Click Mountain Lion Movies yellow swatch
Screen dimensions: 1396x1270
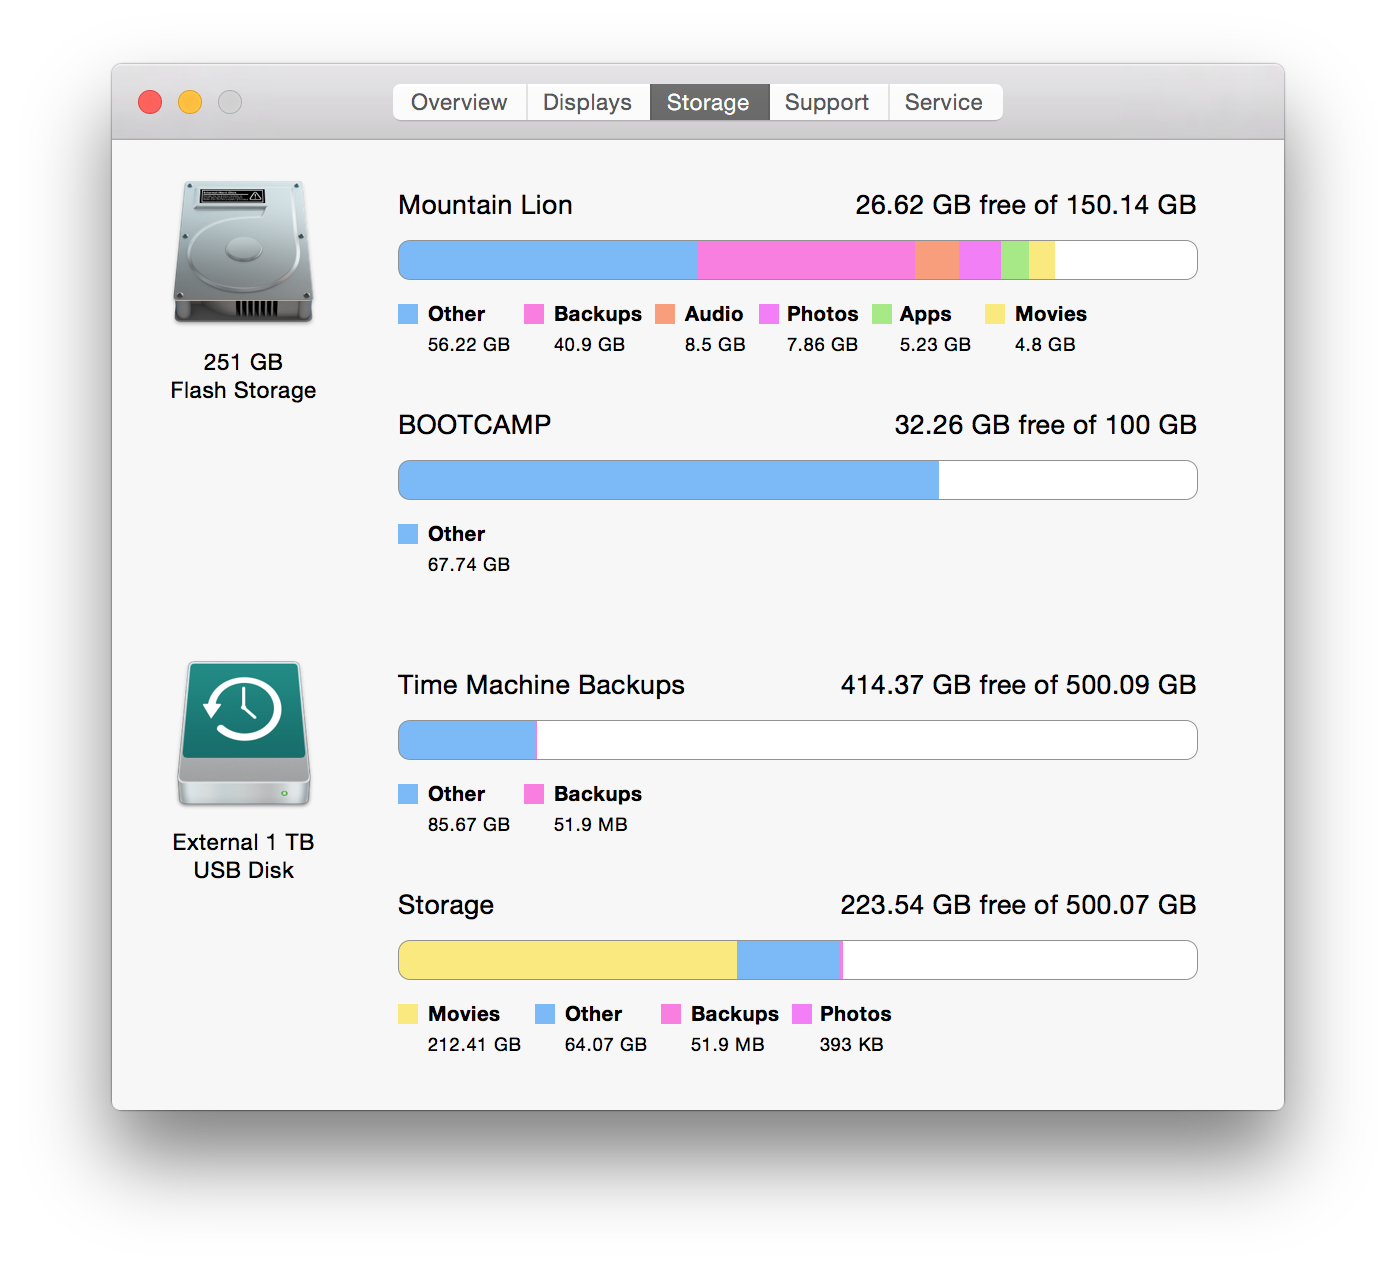[x=995, y=314]
